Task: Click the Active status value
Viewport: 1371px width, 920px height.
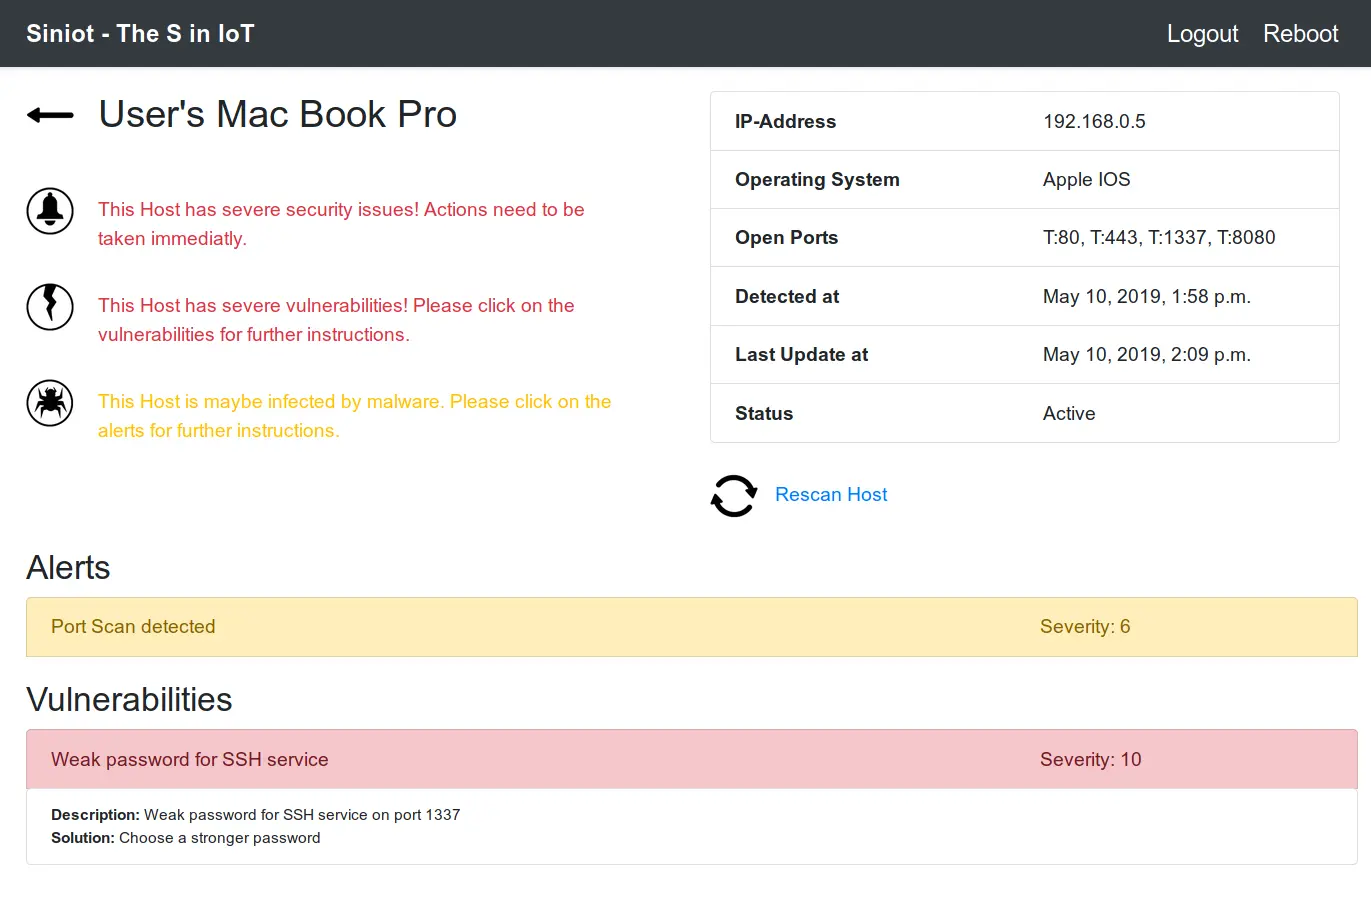Action: pyautogui.click(x=1069, y=413)
